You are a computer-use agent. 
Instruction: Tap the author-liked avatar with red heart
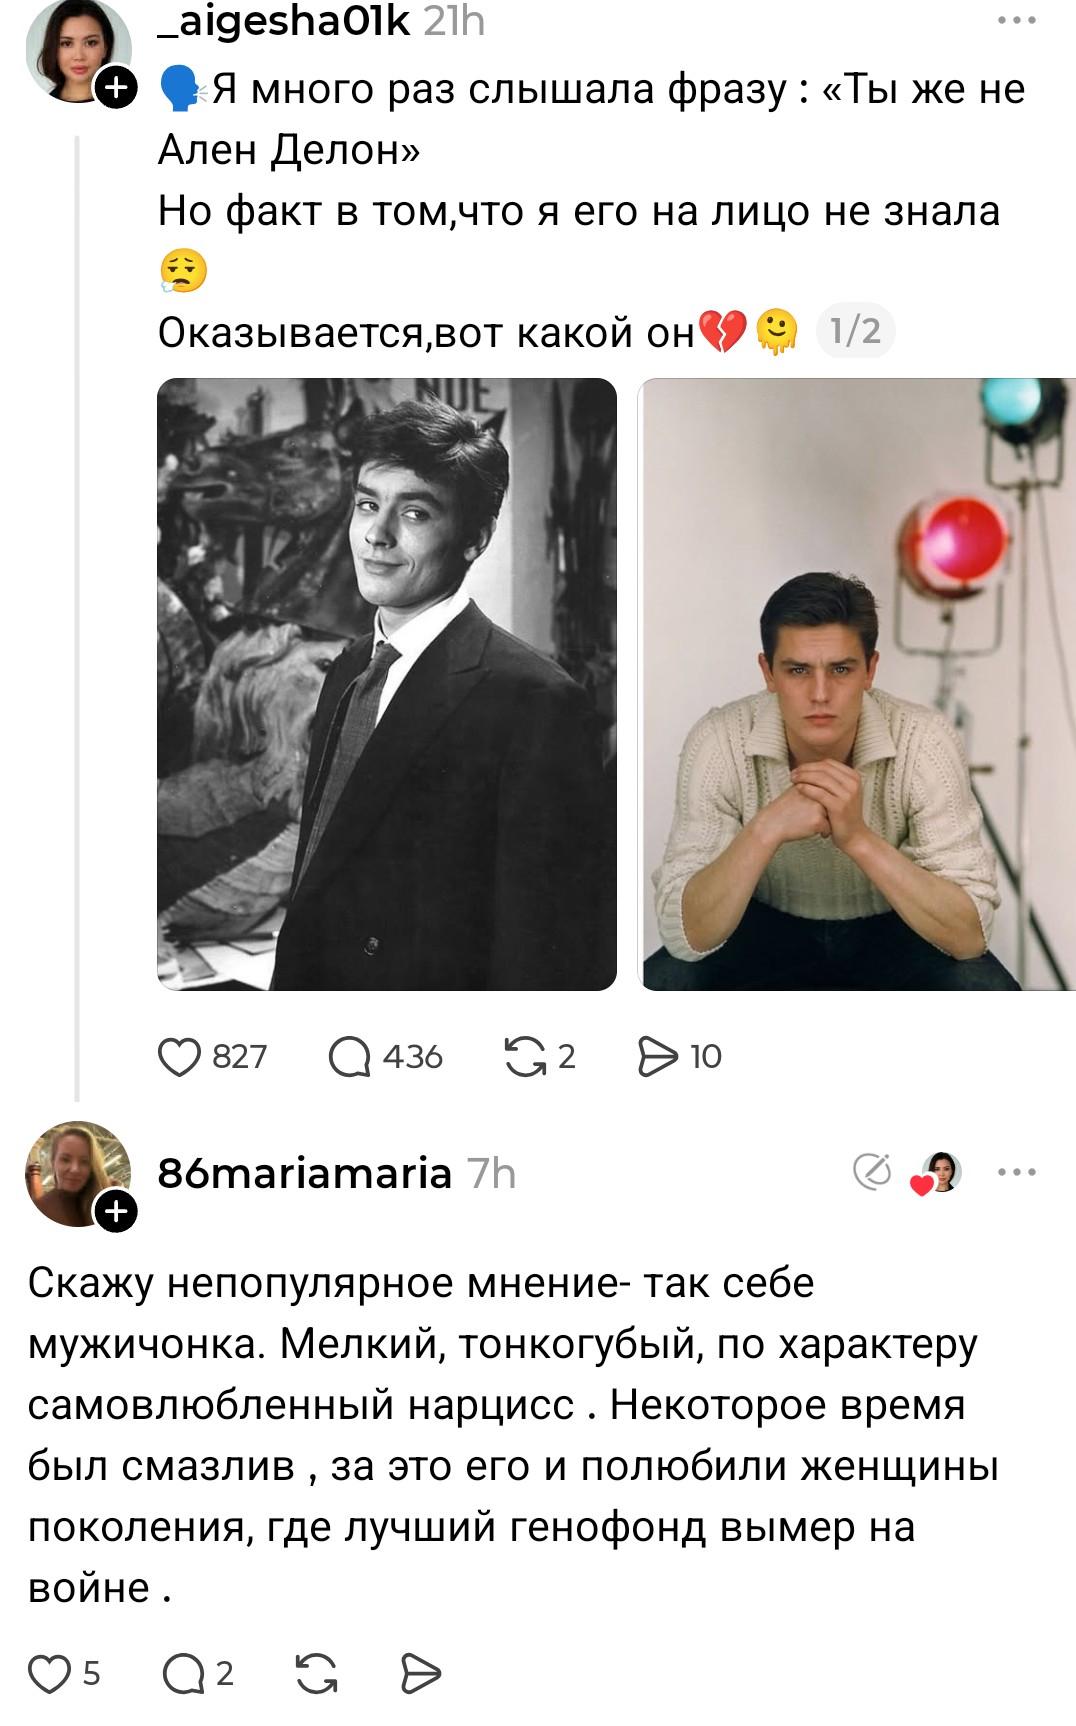(x=938, y=1173)
